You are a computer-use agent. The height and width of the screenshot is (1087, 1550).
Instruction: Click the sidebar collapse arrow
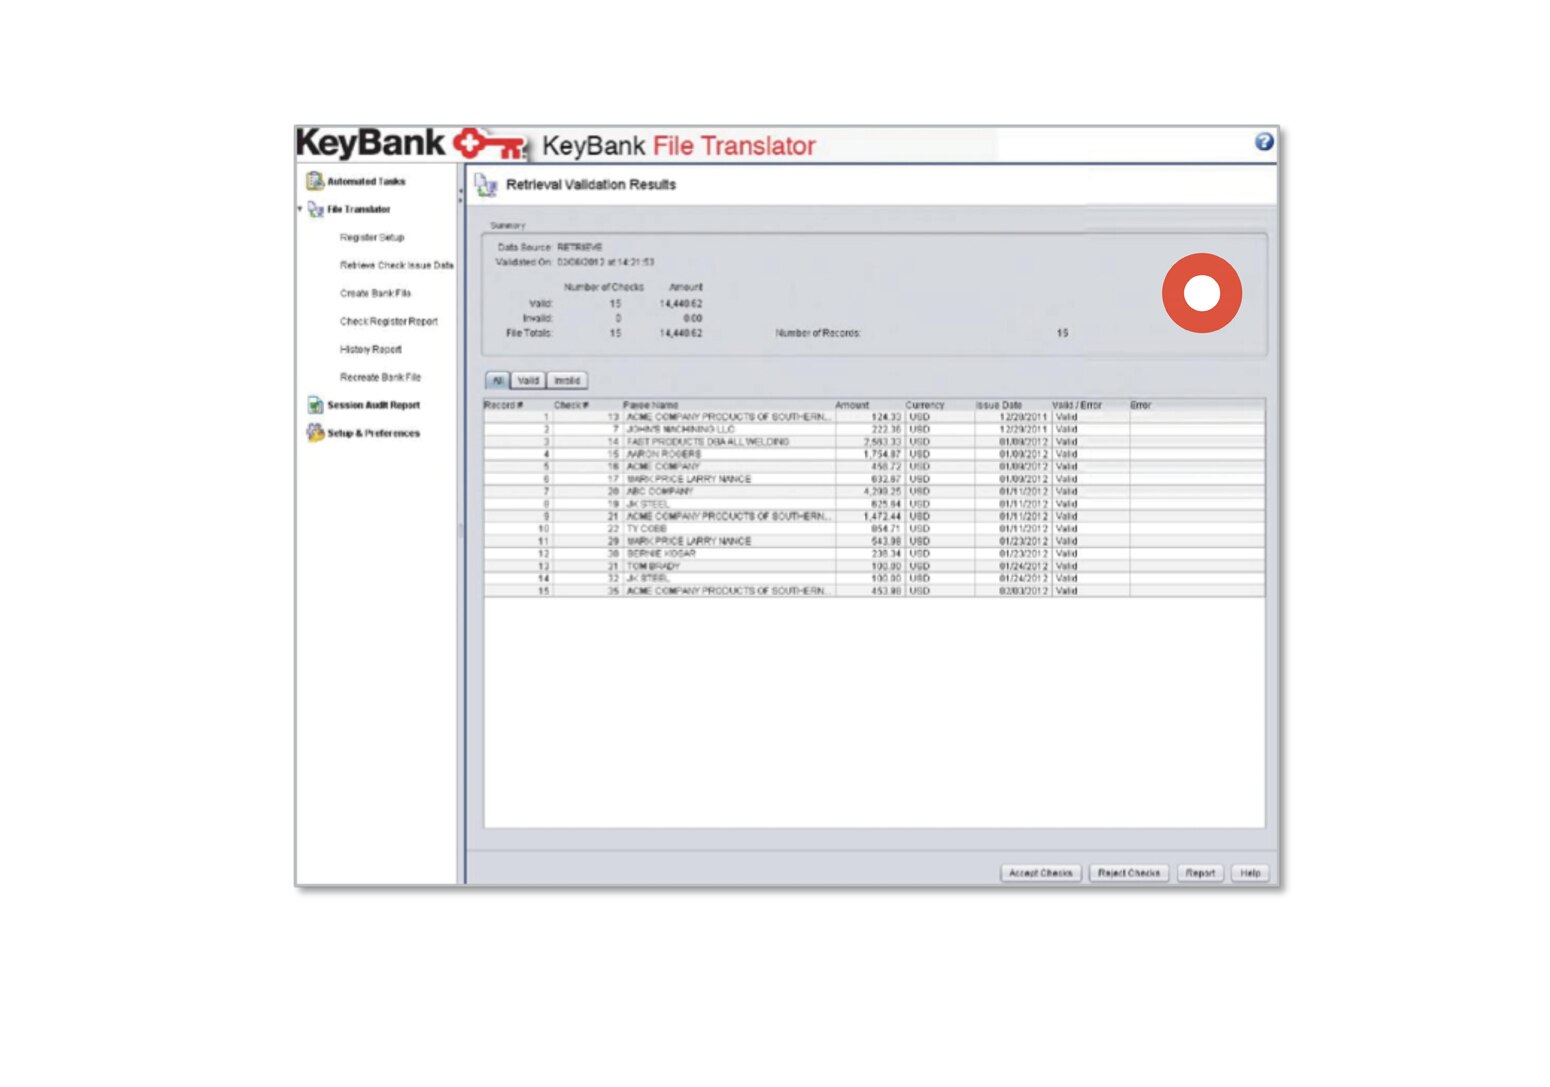[461, 193]
